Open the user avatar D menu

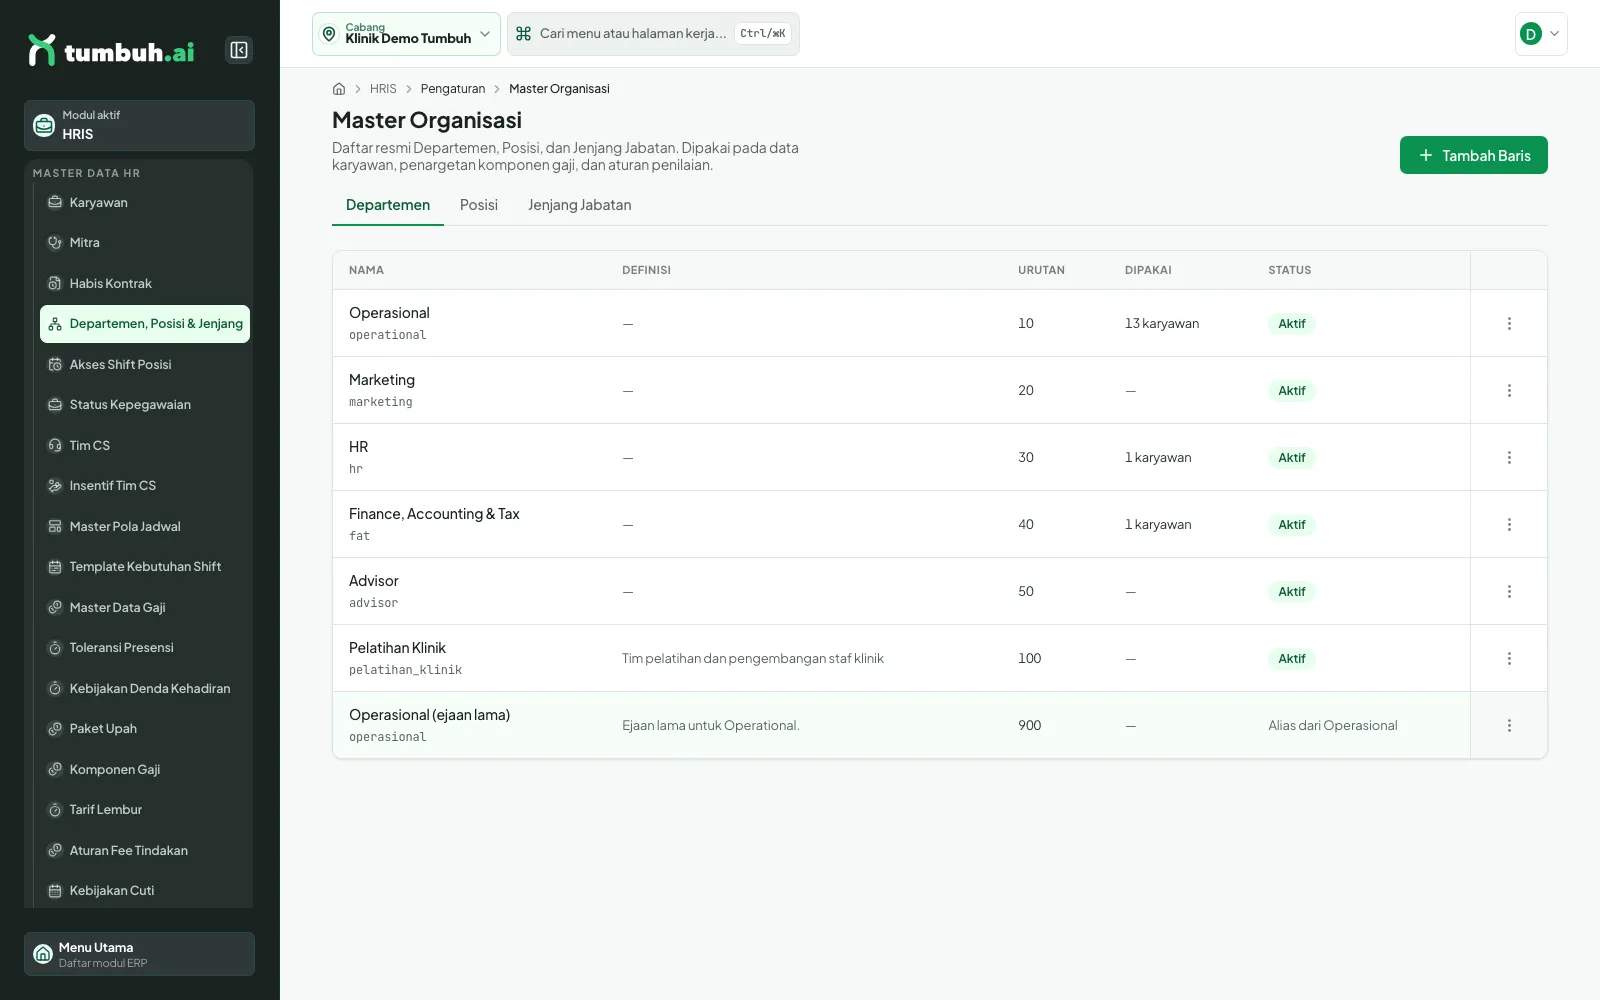(1541, 34)
